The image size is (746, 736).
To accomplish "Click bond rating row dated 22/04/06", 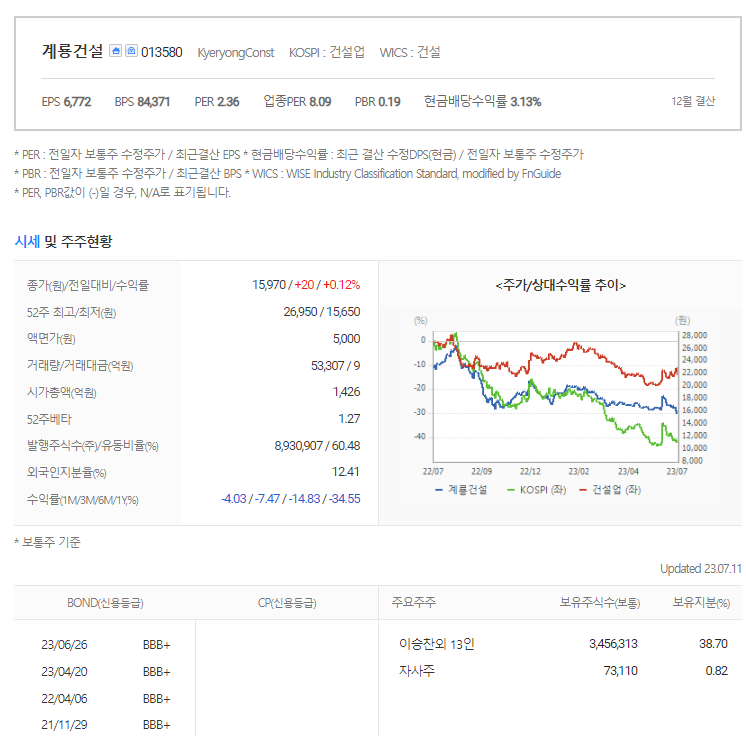I will pos(106,698).
